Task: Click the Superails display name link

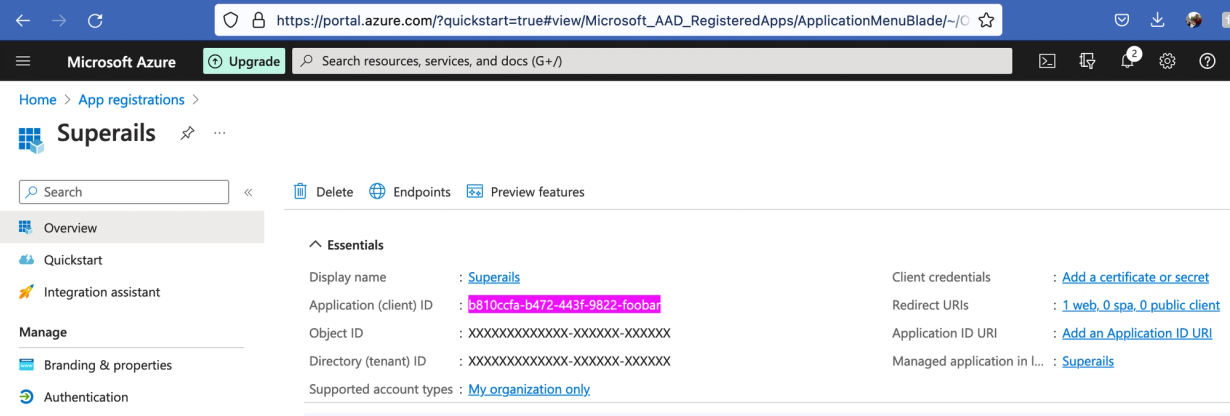Action: tap(494, 277)
